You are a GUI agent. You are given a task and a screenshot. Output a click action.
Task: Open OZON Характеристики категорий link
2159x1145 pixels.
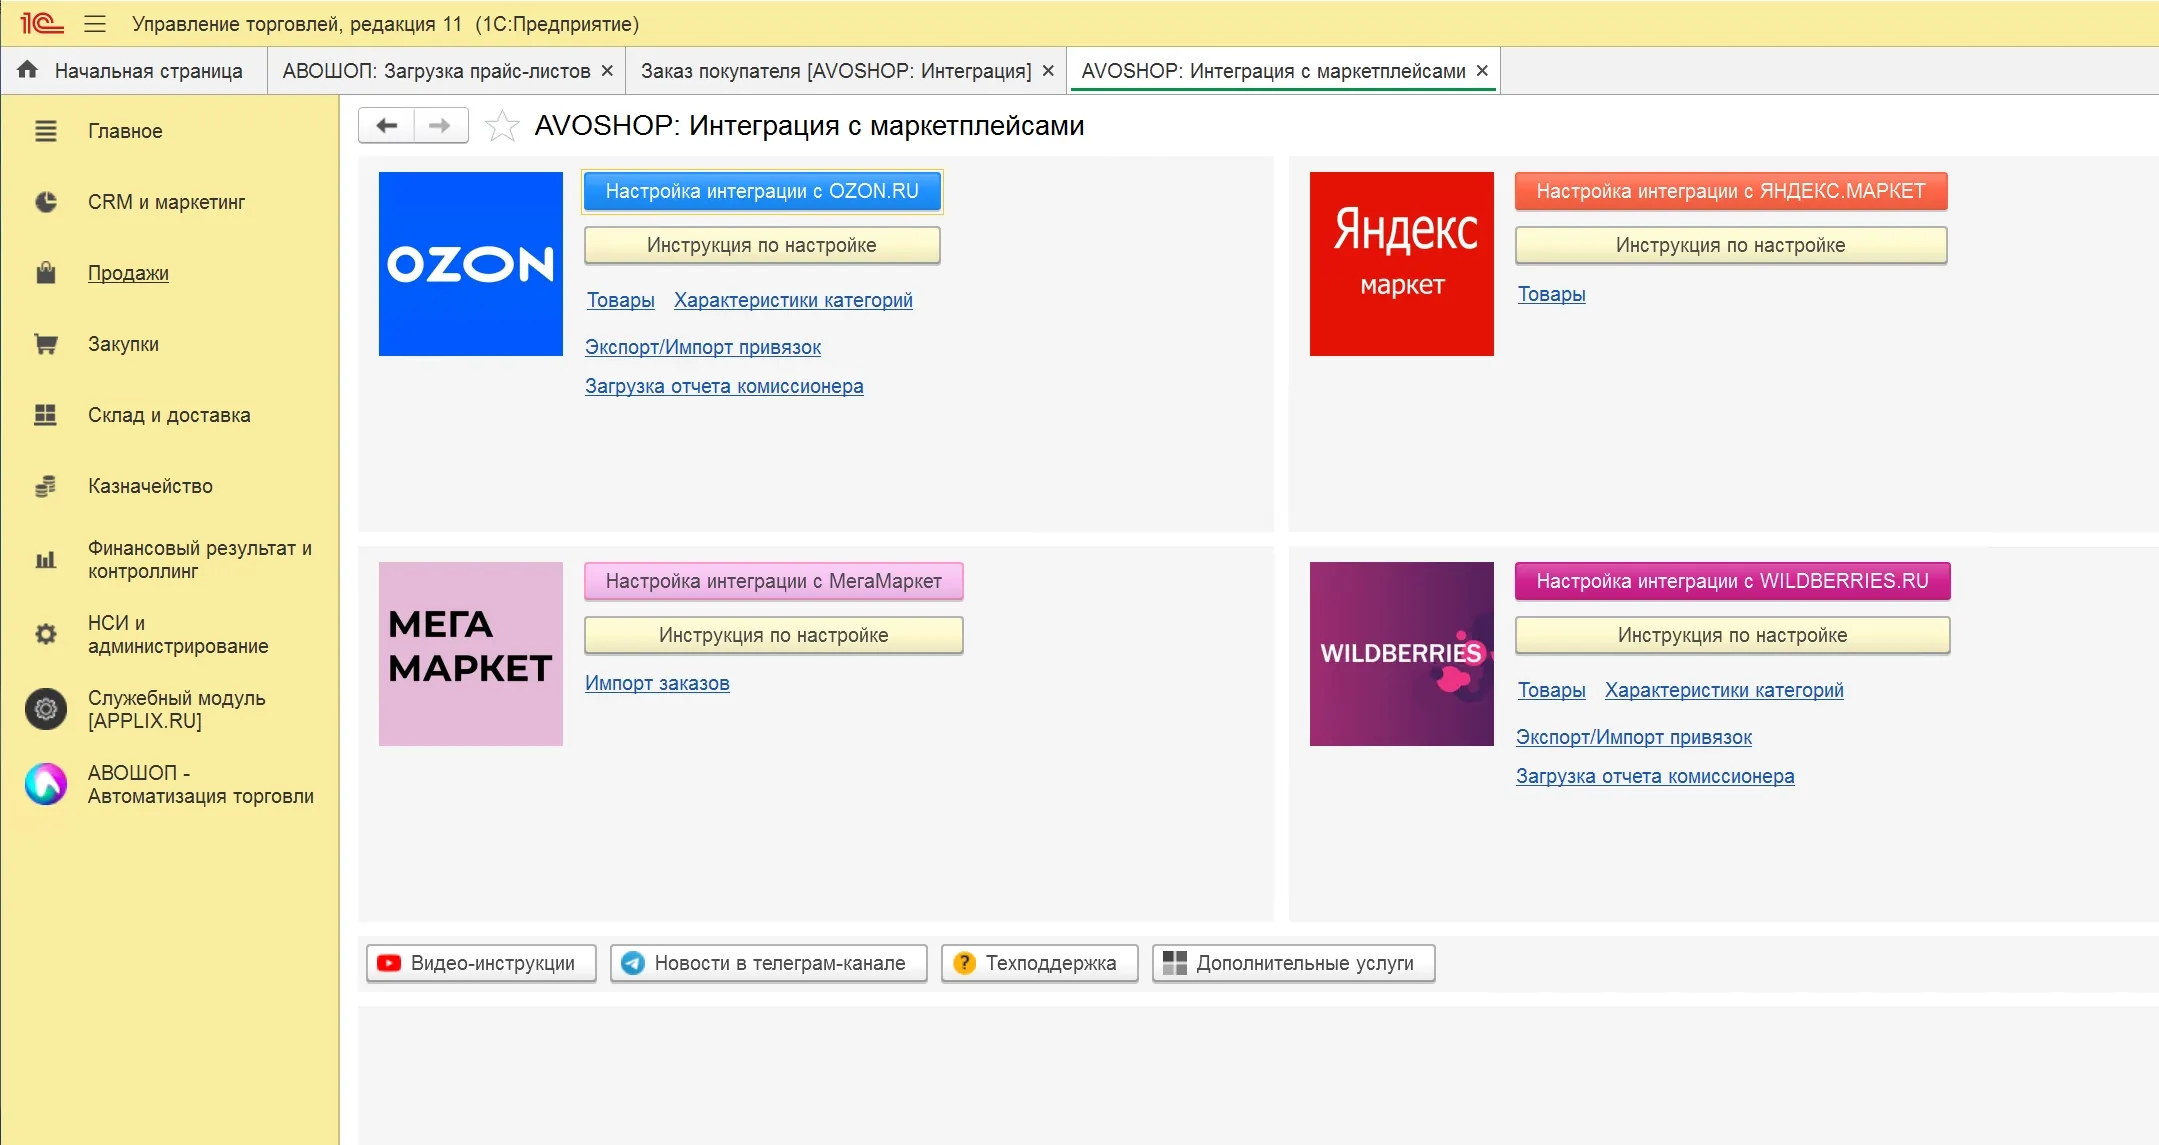pos(793,300)
